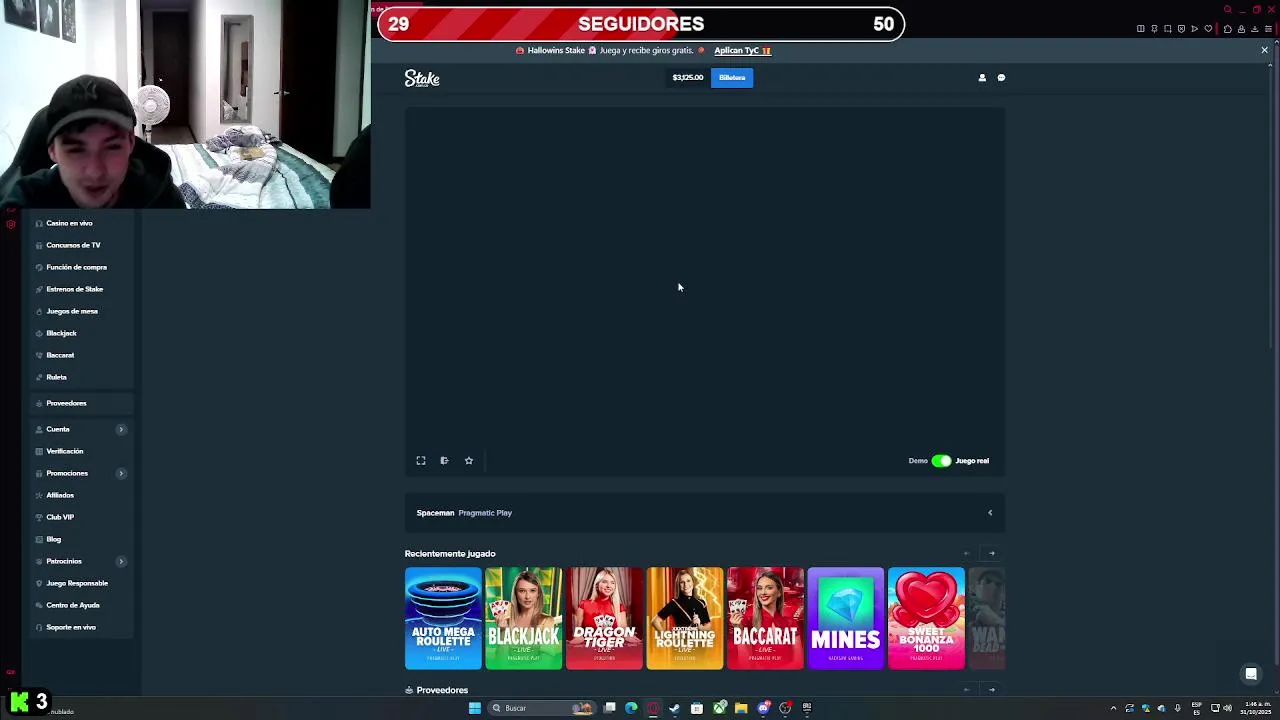Open Opera extensions cube icon

click(1228, 29)
